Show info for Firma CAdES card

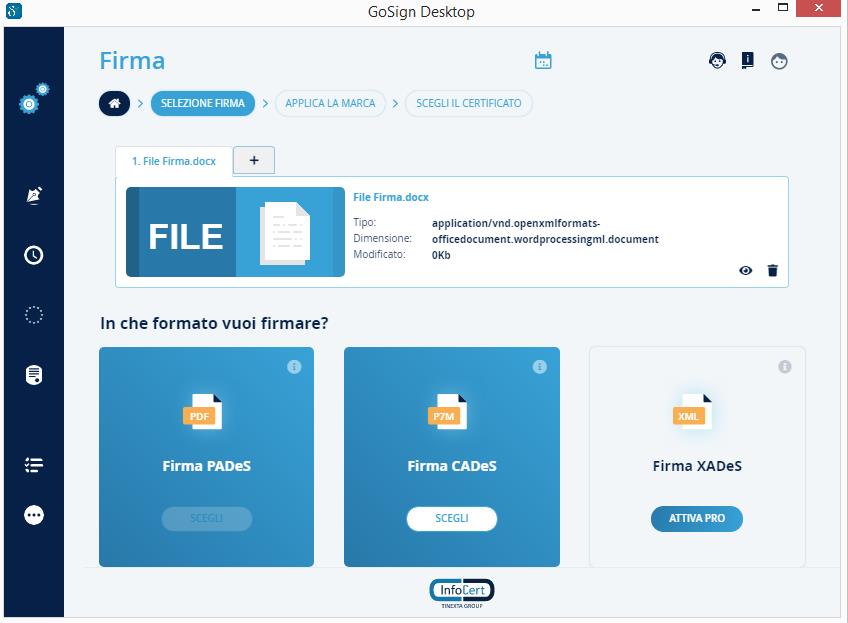coord(540,367)
